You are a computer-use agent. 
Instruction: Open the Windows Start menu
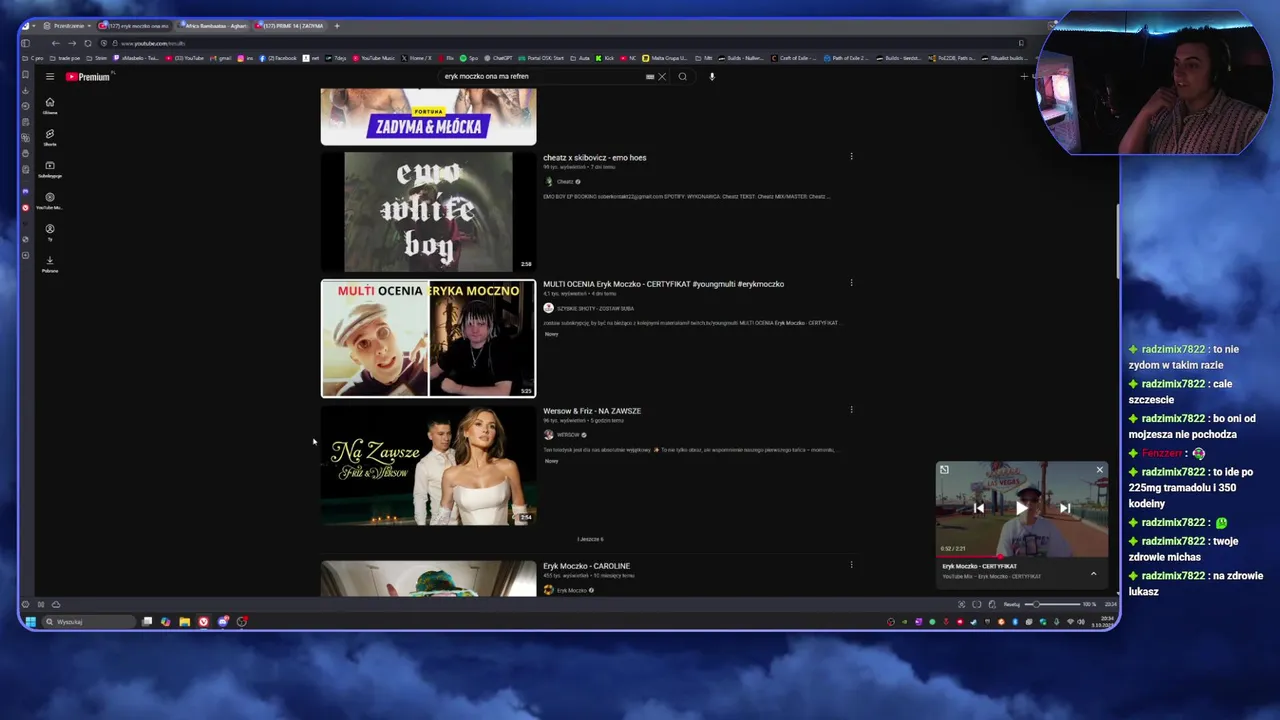(30, 622)
